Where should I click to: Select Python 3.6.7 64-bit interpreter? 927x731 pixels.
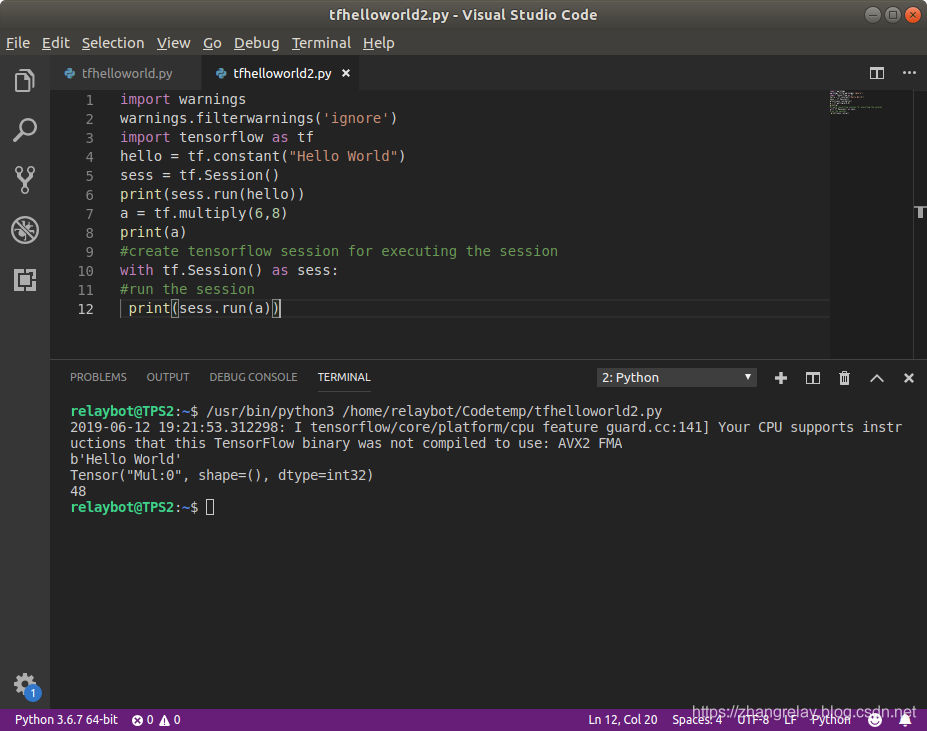pos(66,720)
